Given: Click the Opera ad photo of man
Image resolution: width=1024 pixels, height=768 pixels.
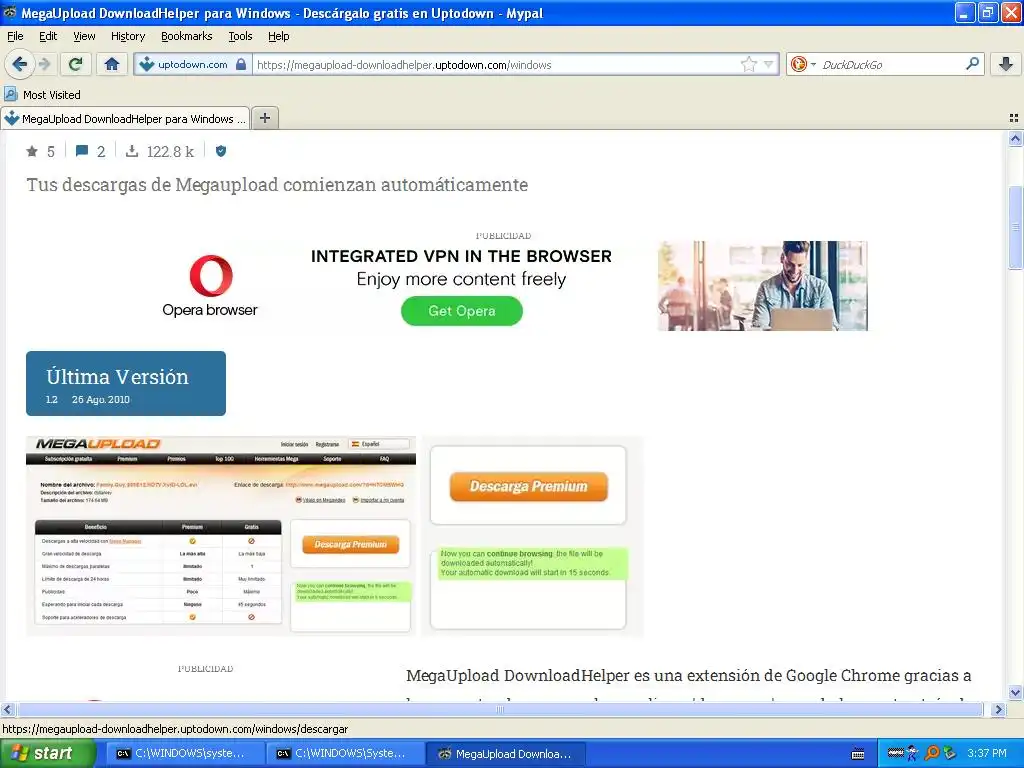Looking at the screenshot, I should [x=763, y=285].
